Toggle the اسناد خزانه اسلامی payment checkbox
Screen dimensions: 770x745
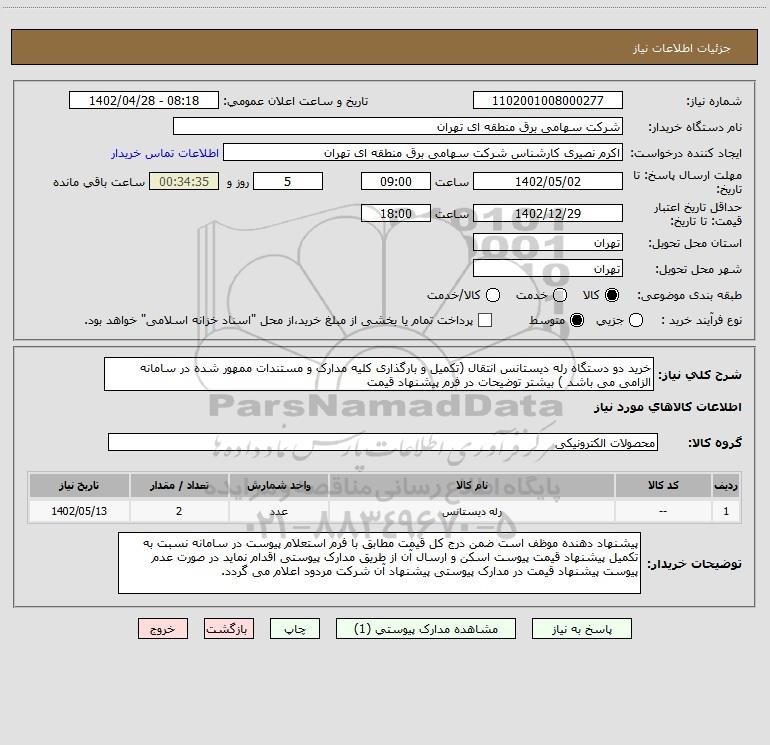tap(485, 320)
